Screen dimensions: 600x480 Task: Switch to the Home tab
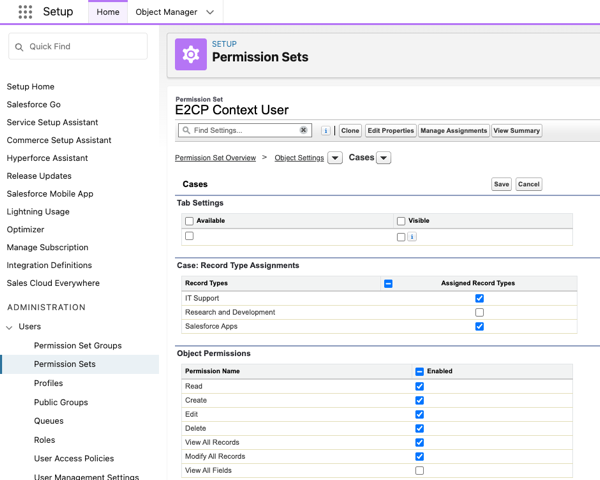click(x=108, y=12)
